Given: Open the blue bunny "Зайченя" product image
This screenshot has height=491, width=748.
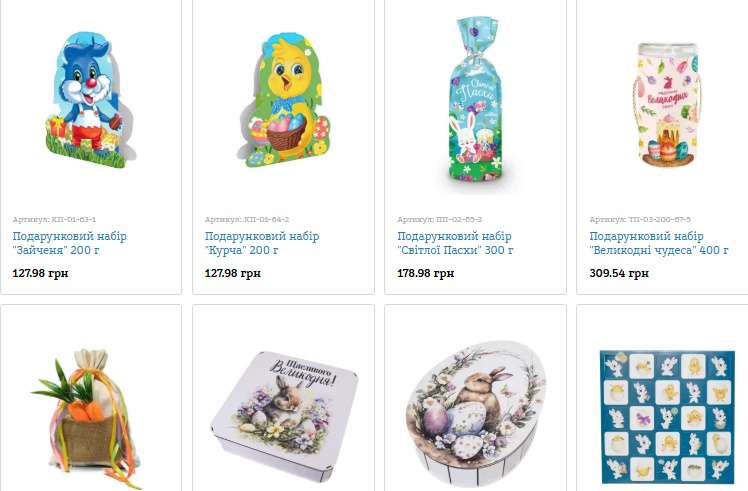Looking at the screenshot, I should [91, 100].
